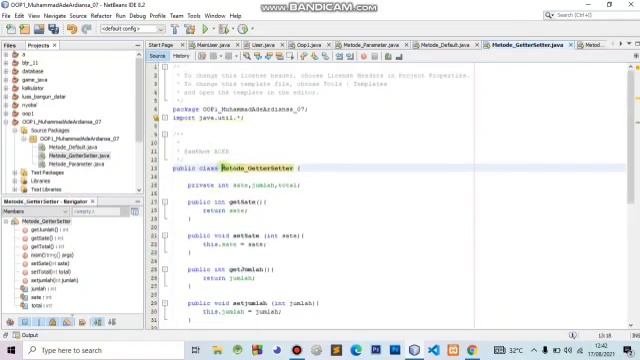The image size is (640, 360).
Task: Open Google Chrome from the taskbar
Action: (472, 350)
